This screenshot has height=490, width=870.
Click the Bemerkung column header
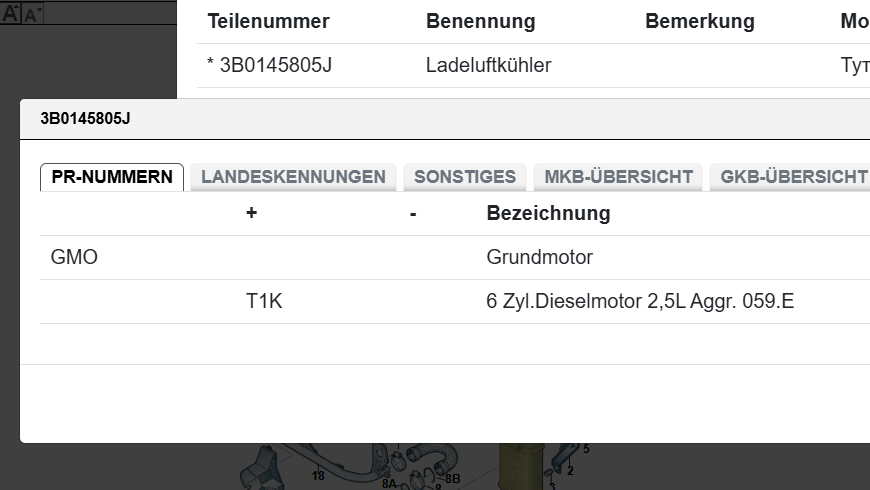click(x=700, y=21)
